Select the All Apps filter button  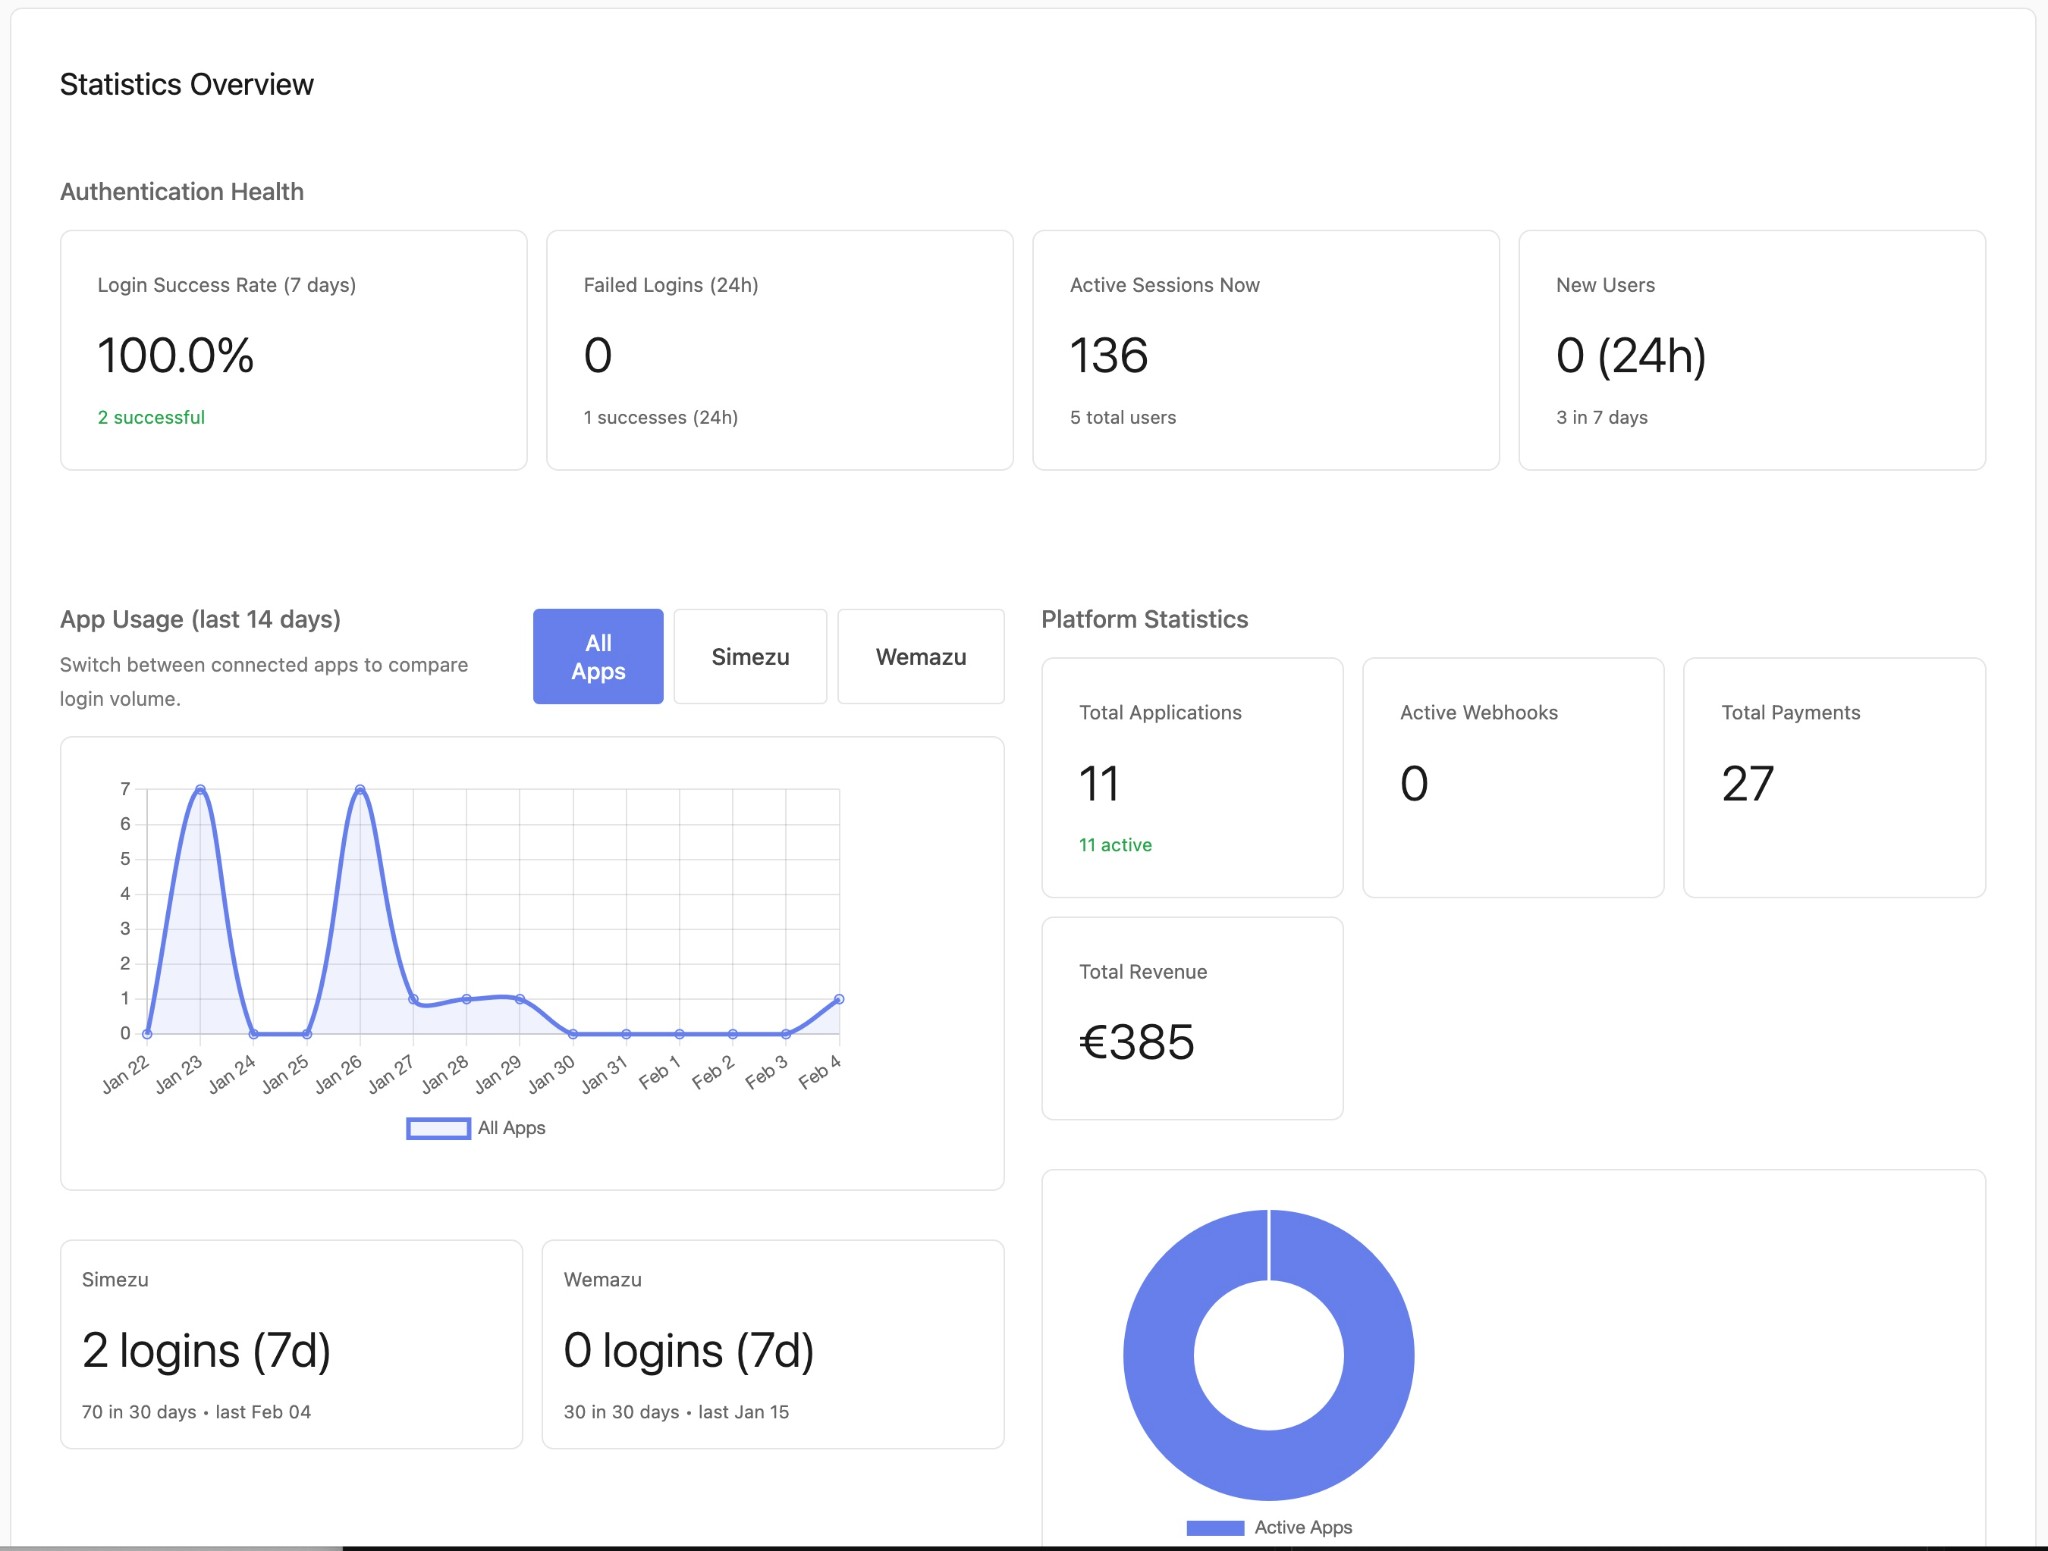tap(598, 656)
